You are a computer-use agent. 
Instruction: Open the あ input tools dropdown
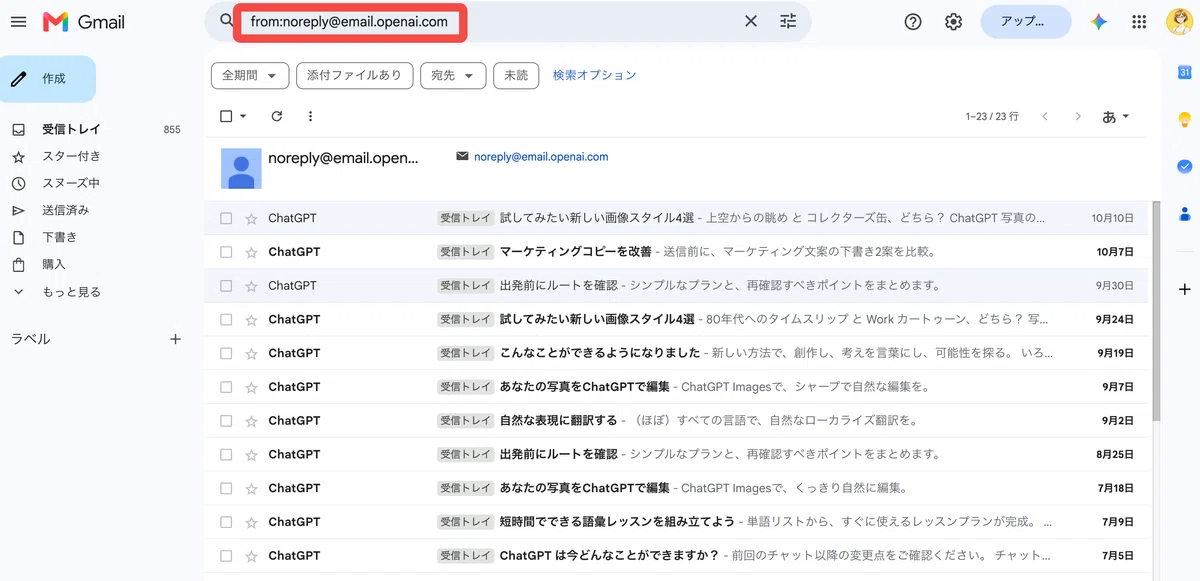[1115, 116]
